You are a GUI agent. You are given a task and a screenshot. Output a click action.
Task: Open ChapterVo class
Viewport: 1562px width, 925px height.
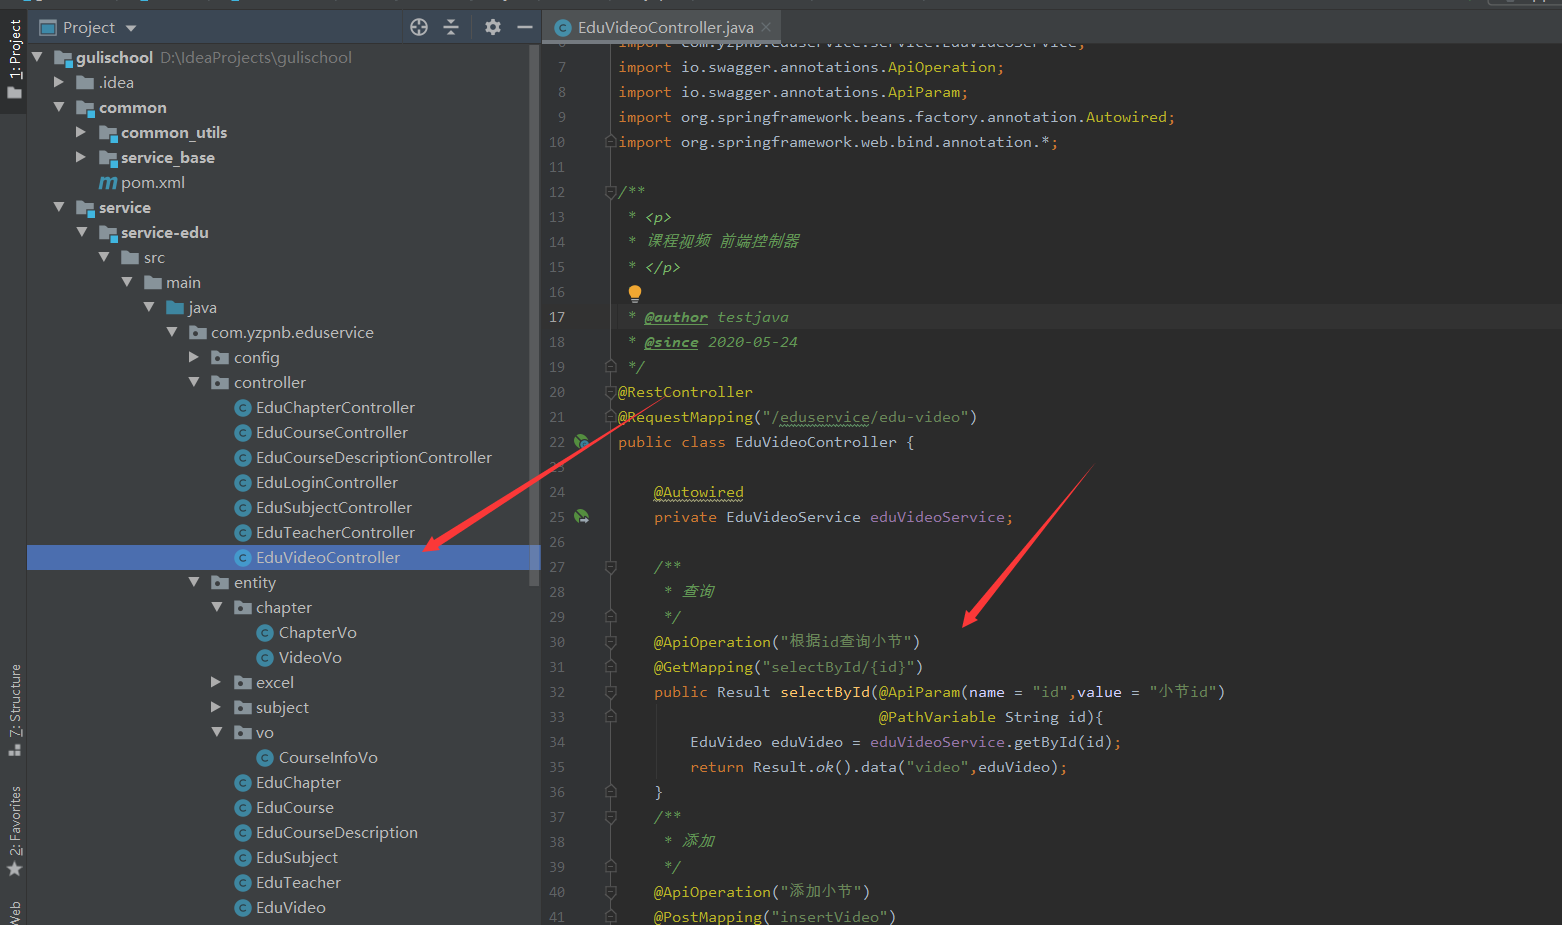(317, 632)
